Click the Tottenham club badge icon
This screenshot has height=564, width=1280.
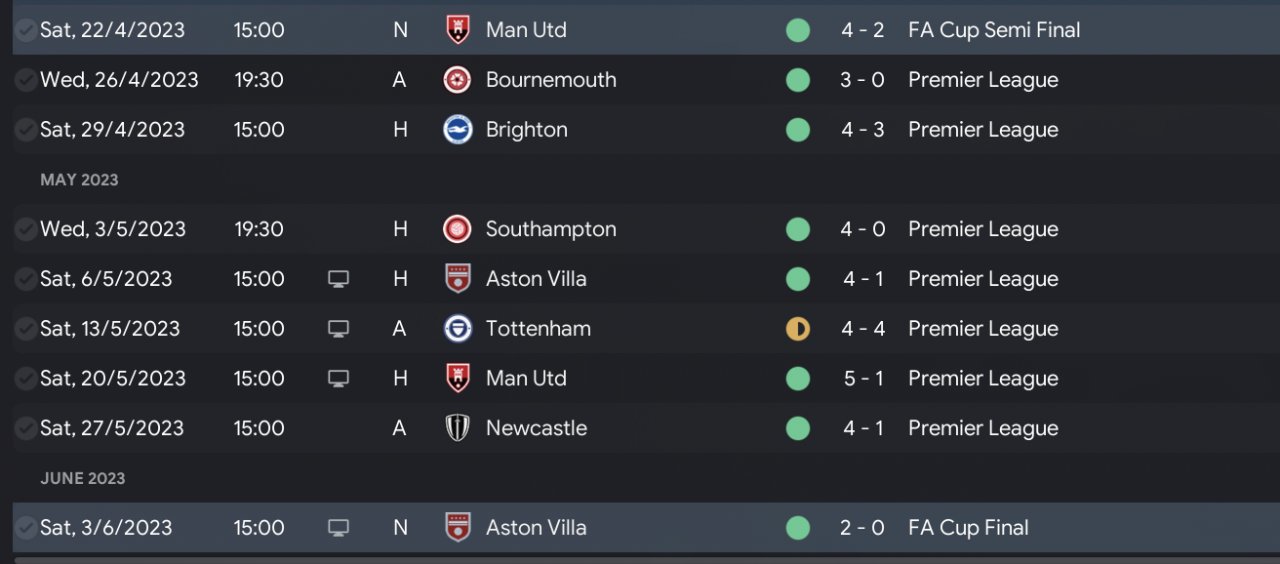(457, 329)
